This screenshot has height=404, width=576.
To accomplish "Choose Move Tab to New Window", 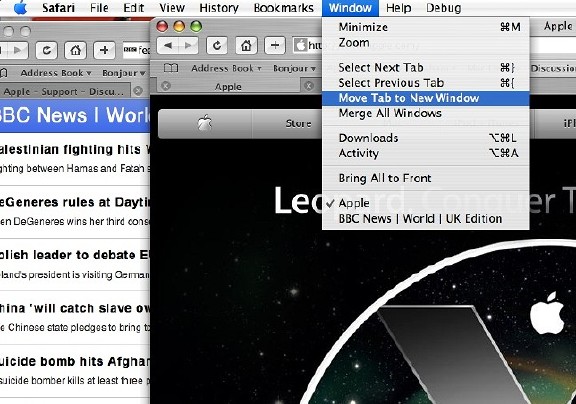I will (425, 98).
